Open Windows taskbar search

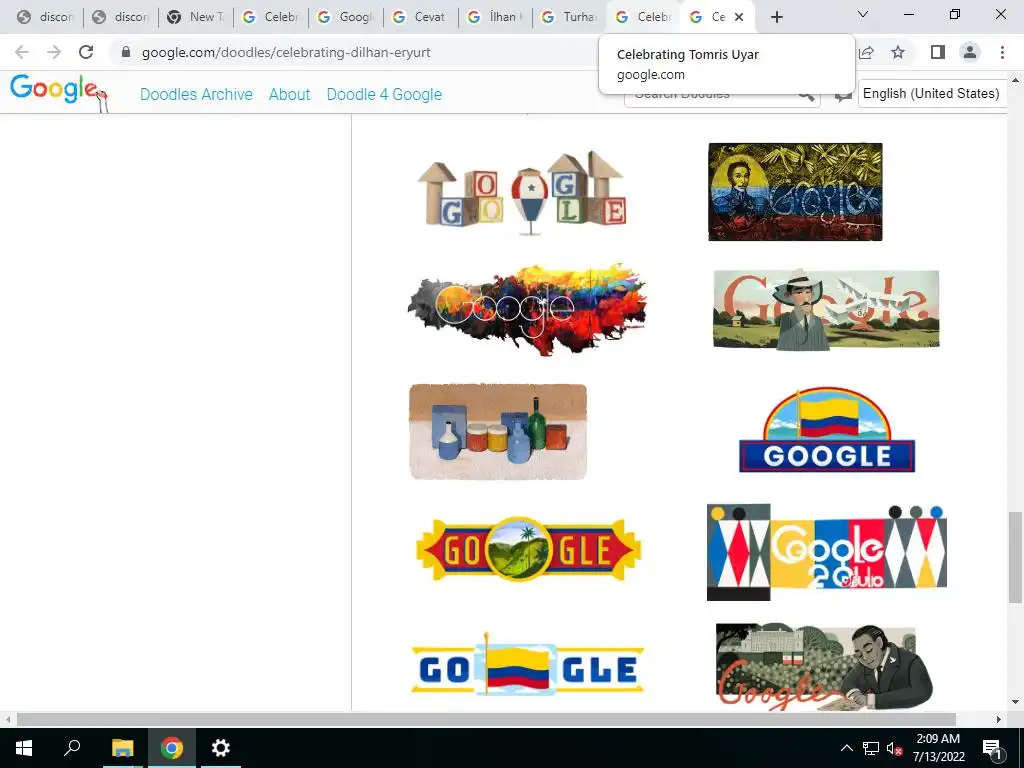point(72,748)
